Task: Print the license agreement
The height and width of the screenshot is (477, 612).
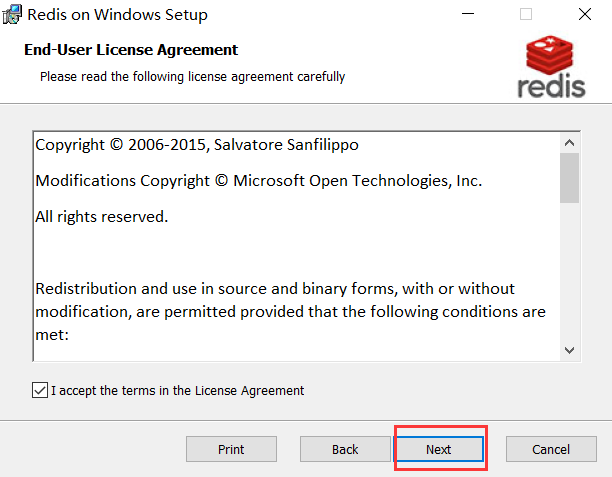Action: pos(231,449)
